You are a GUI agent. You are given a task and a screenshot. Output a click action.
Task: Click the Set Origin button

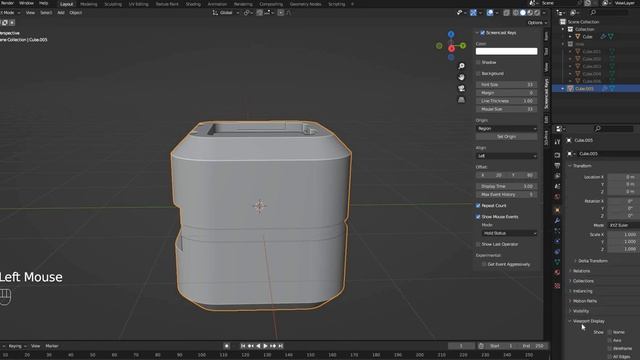507,137
